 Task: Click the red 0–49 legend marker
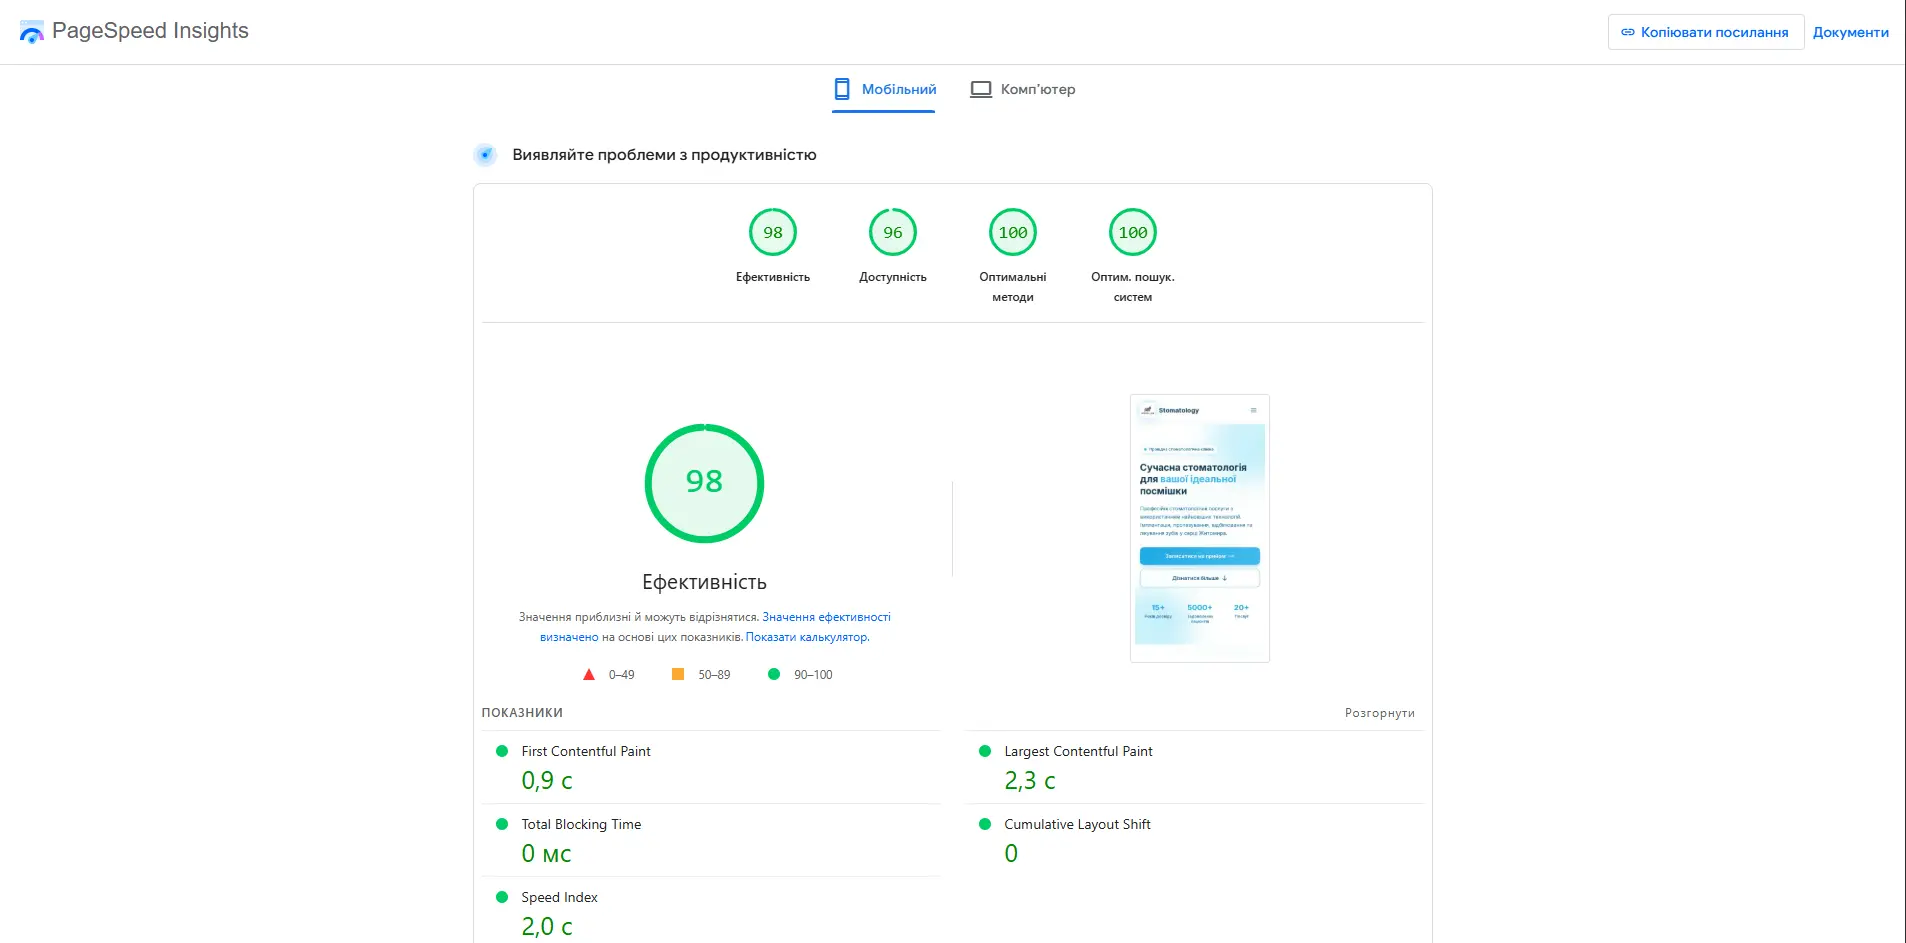pos(589,674)
